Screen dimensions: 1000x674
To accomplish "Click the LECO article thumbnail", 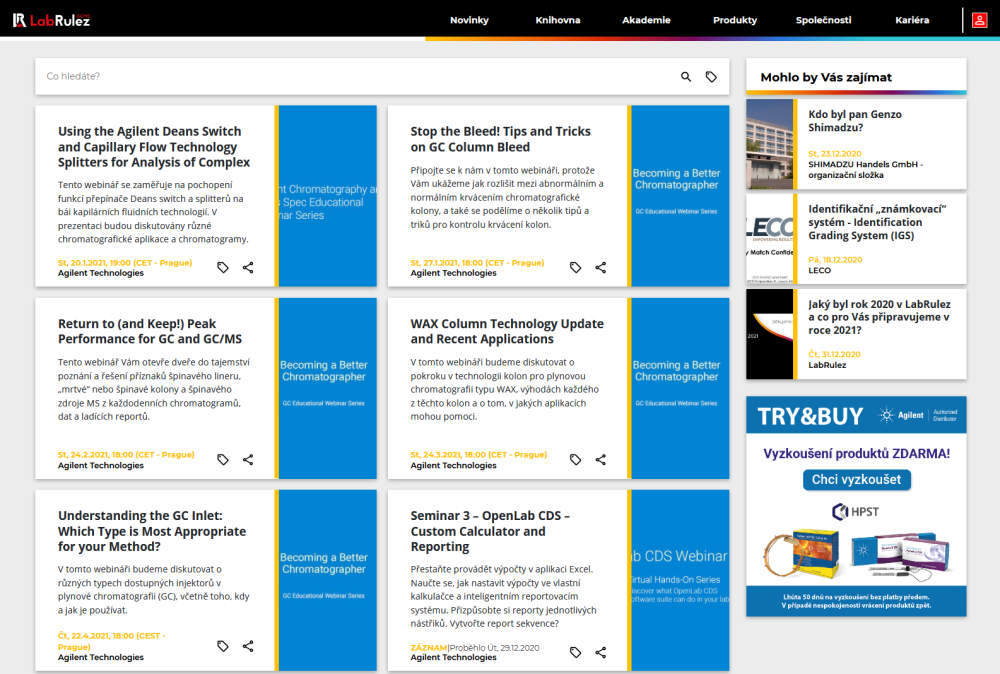I will pos(770,239).
